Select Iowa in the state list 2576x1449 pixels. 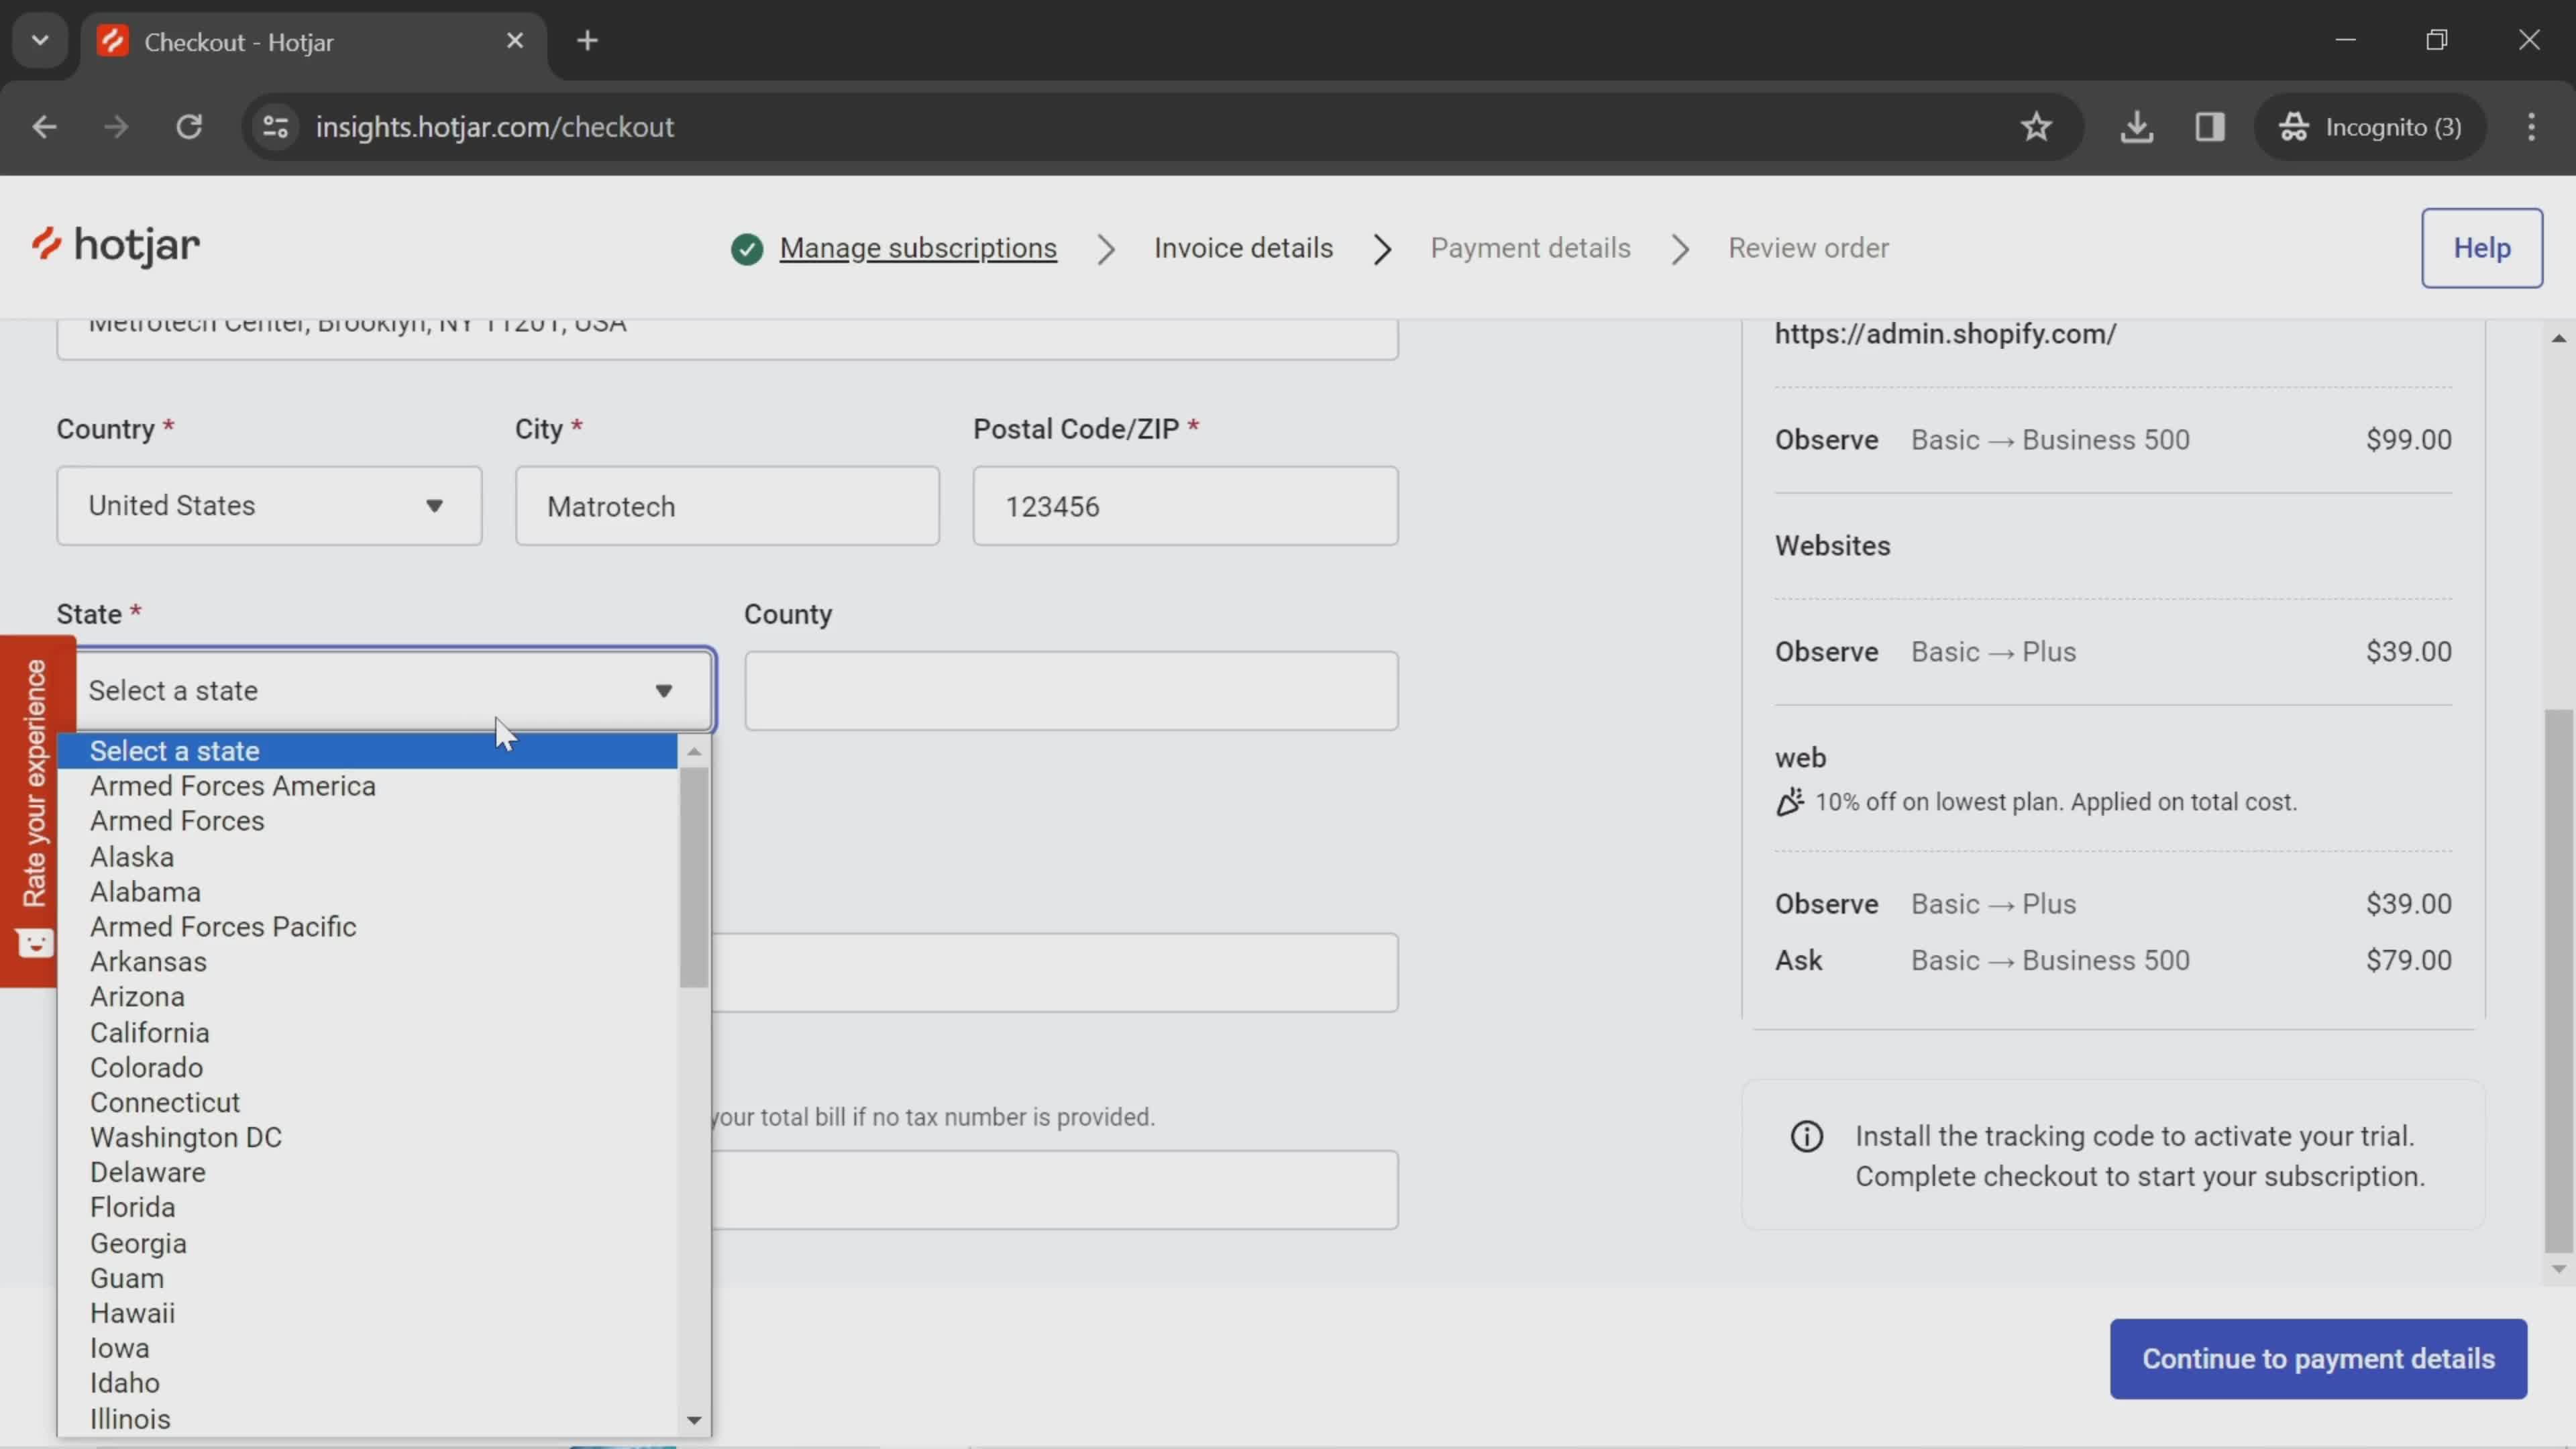pyautogui.click(x=367, y=1349)
